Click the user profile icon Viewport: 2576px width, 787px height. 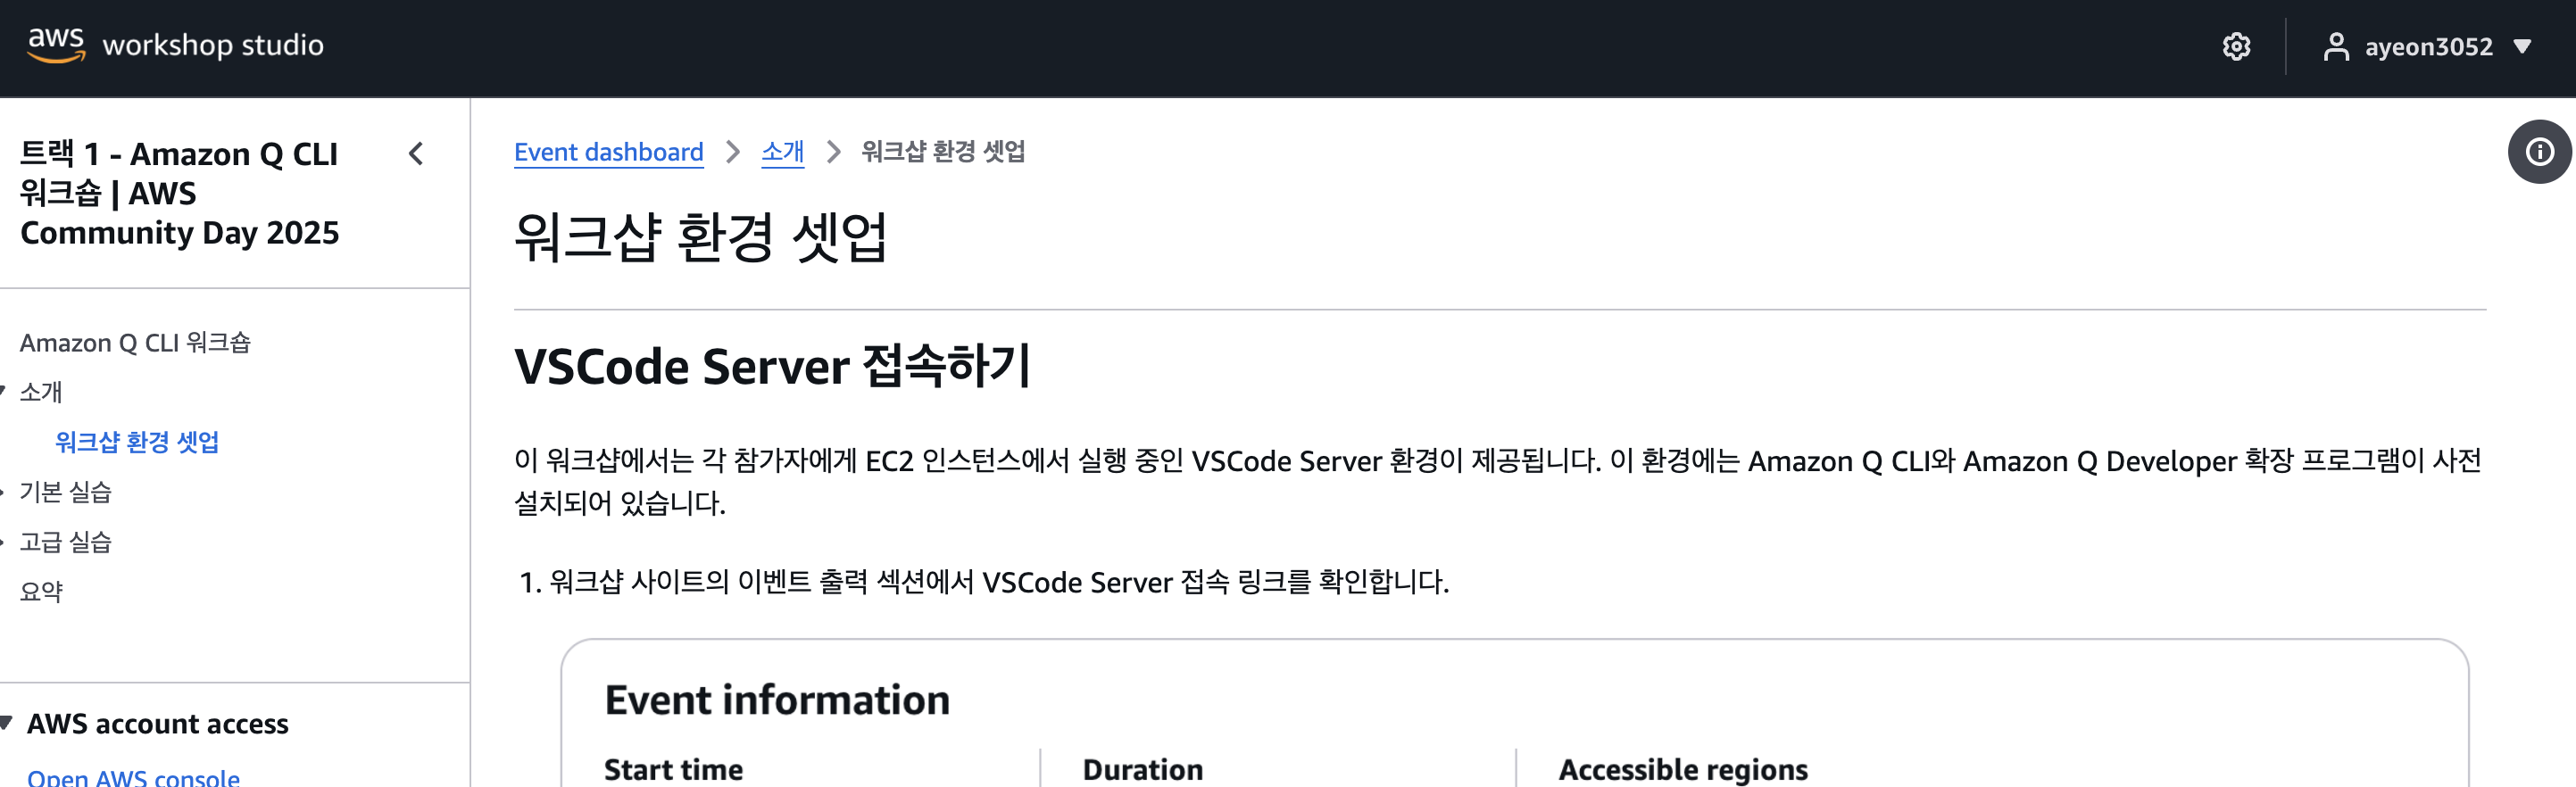[2335, 46]
